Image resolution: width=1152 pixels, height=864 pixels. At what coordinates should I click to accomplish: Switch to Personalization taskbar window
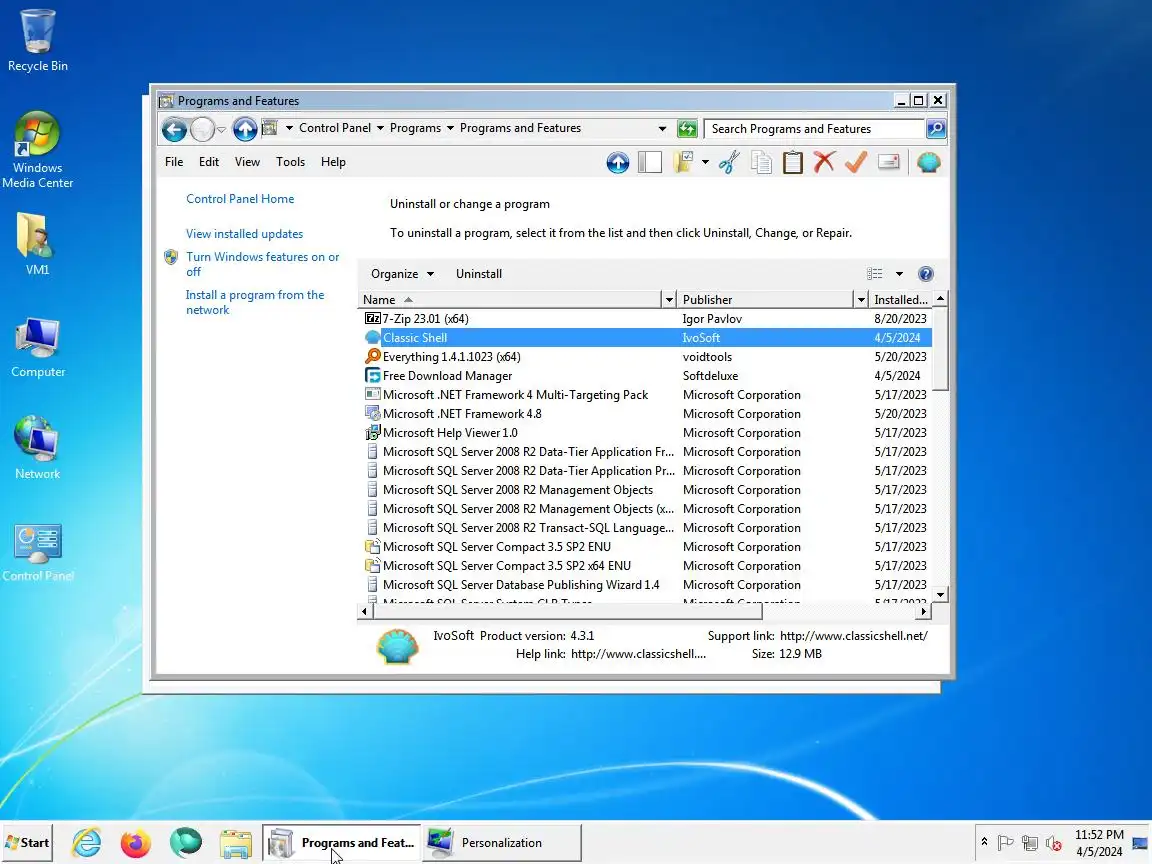[502, 843]
